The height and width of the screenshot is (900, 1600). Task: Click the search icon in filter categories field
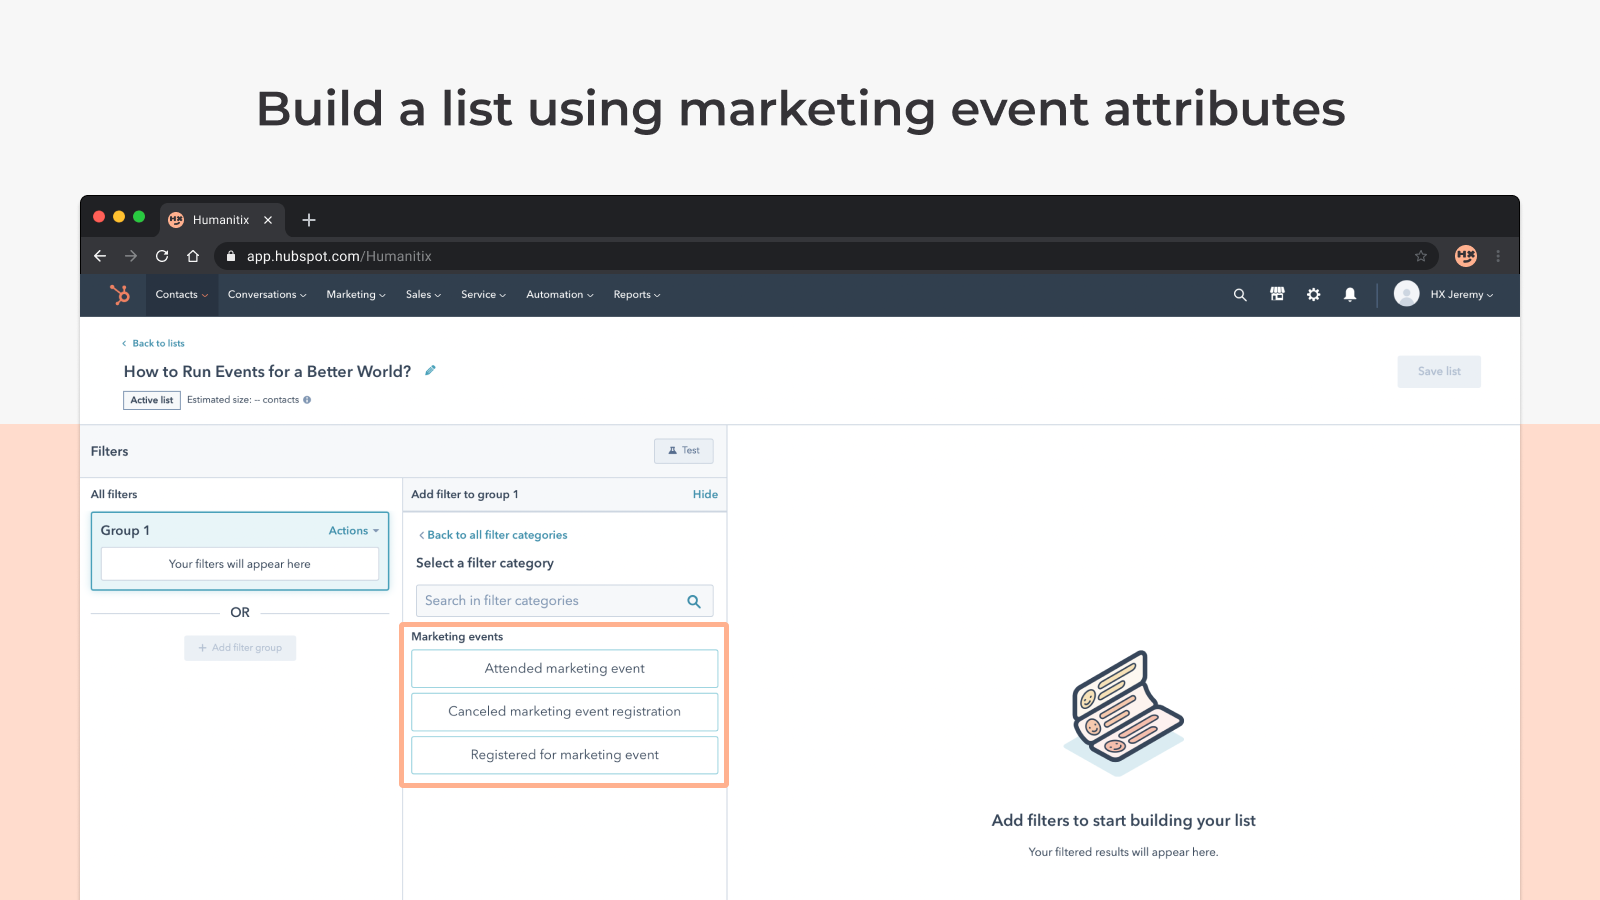coord(694,600)
